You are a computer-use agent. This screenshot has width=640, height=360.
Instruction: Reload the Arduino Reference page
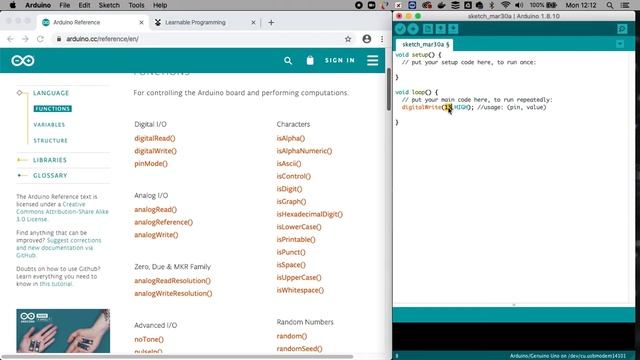(x=40, y=39)
